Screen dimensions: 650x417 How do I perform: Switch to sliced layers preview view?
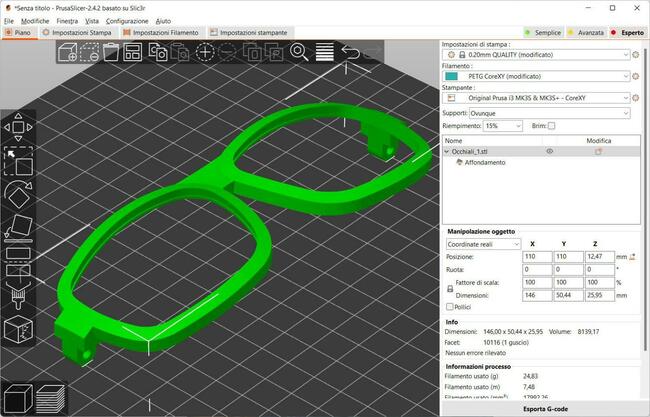click(x=50, y=399)
